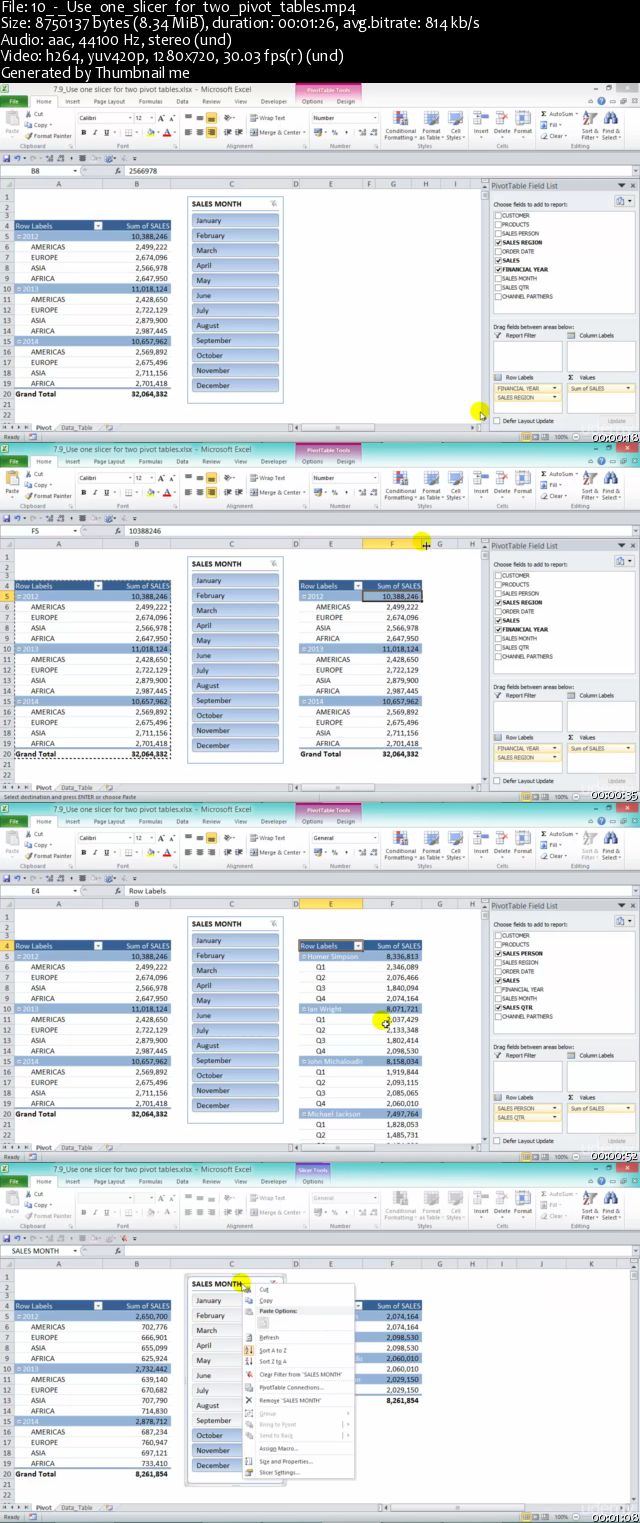Uncheck SALES PERSON in the third frame's field list
640x1523 pixels.
click(x=498, y=954)
